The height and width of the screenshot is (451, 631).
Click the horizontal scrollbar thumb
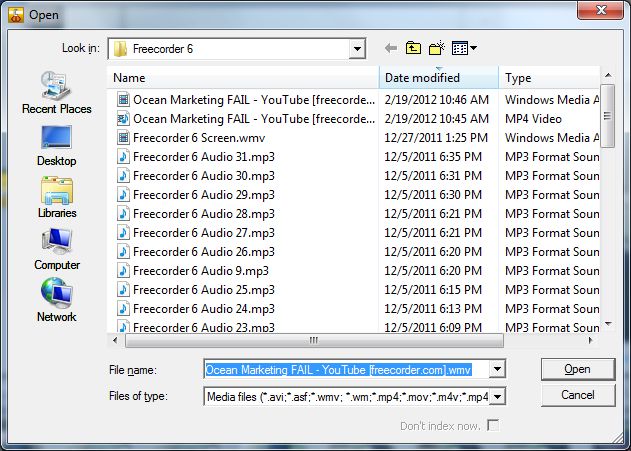coord(314,340)
